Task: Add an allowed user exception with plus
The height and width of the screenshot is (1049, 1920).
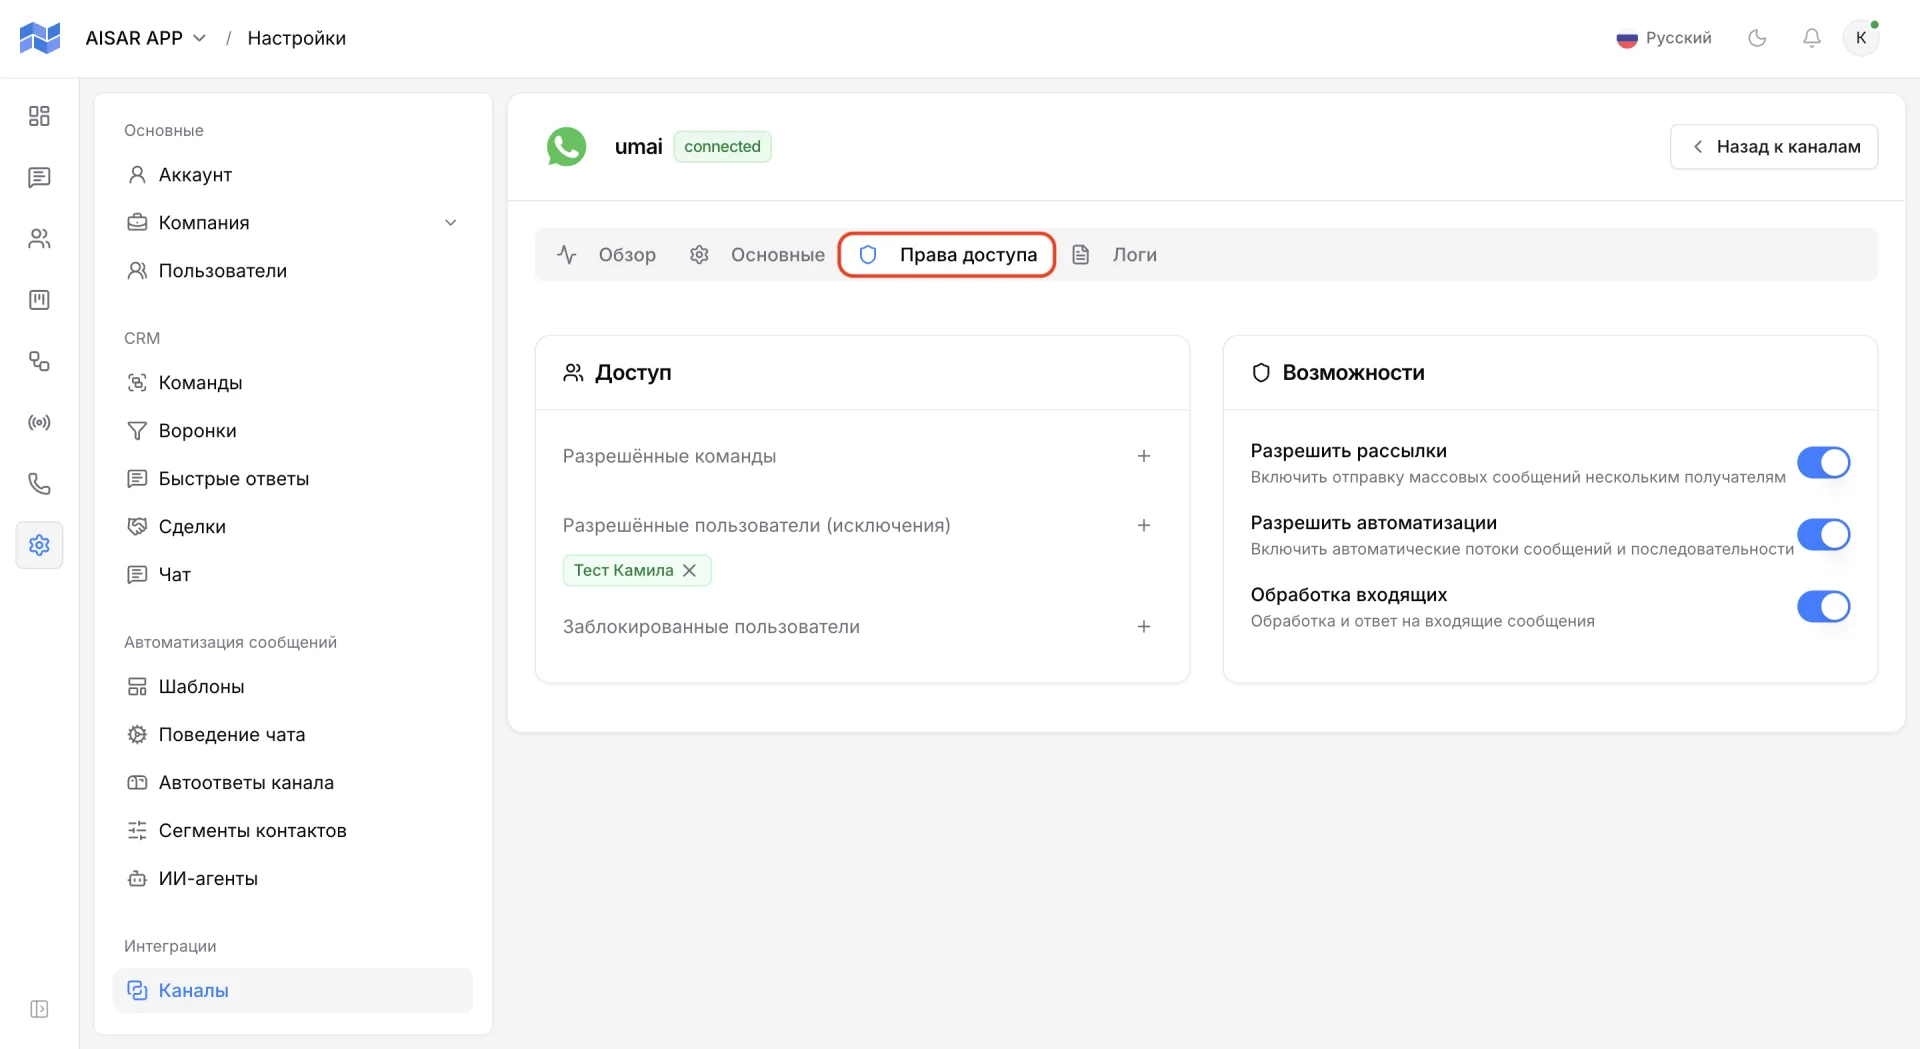Action: click(1143, 525)
